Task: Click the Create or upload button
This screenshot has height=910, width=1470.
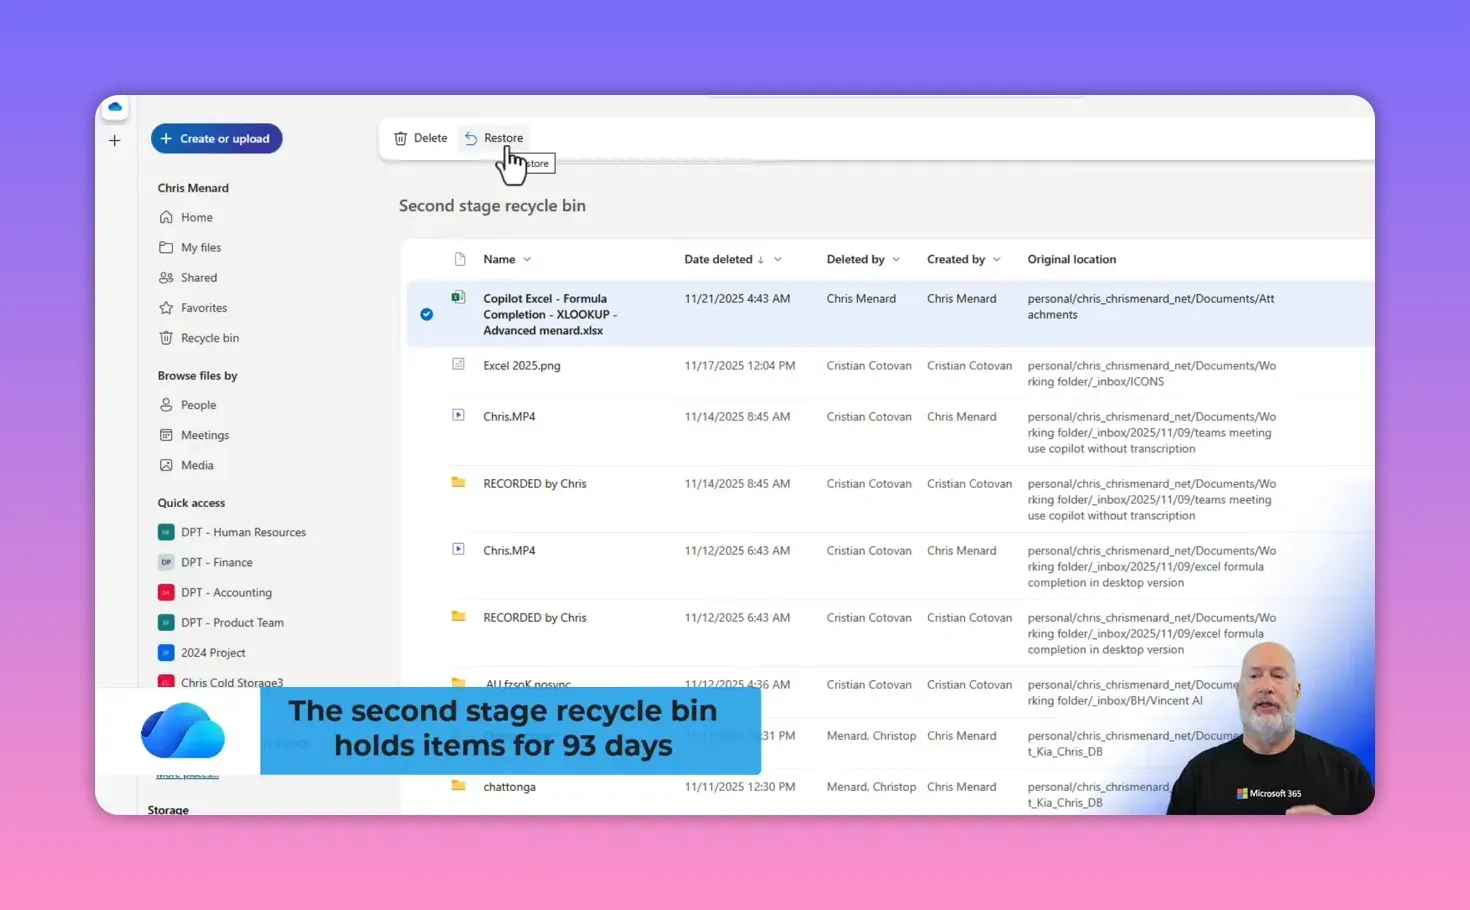Action: [x=216, y=138]
